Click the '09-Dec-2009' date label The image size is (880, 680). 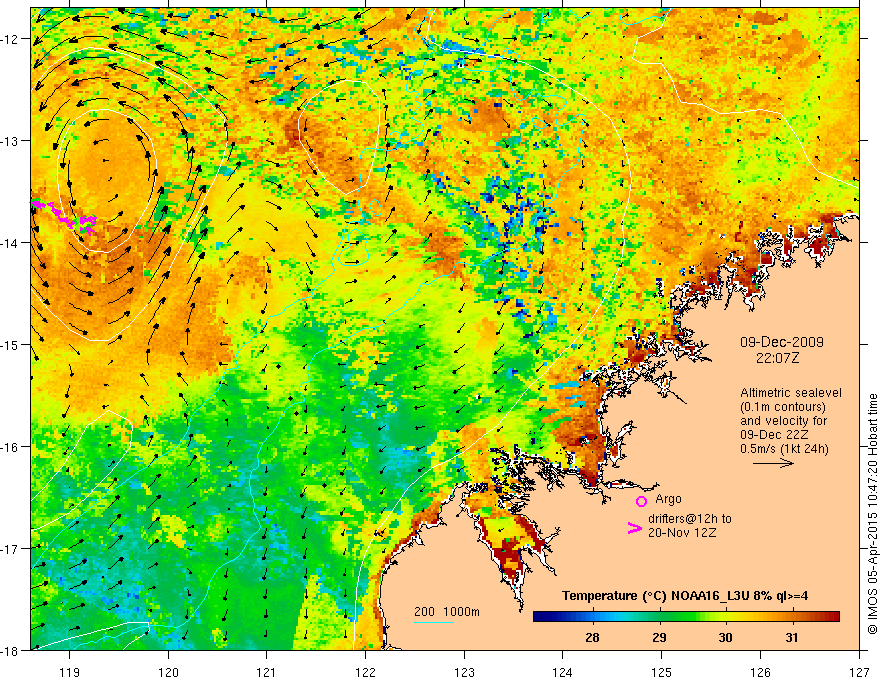[x=781, y=342]
